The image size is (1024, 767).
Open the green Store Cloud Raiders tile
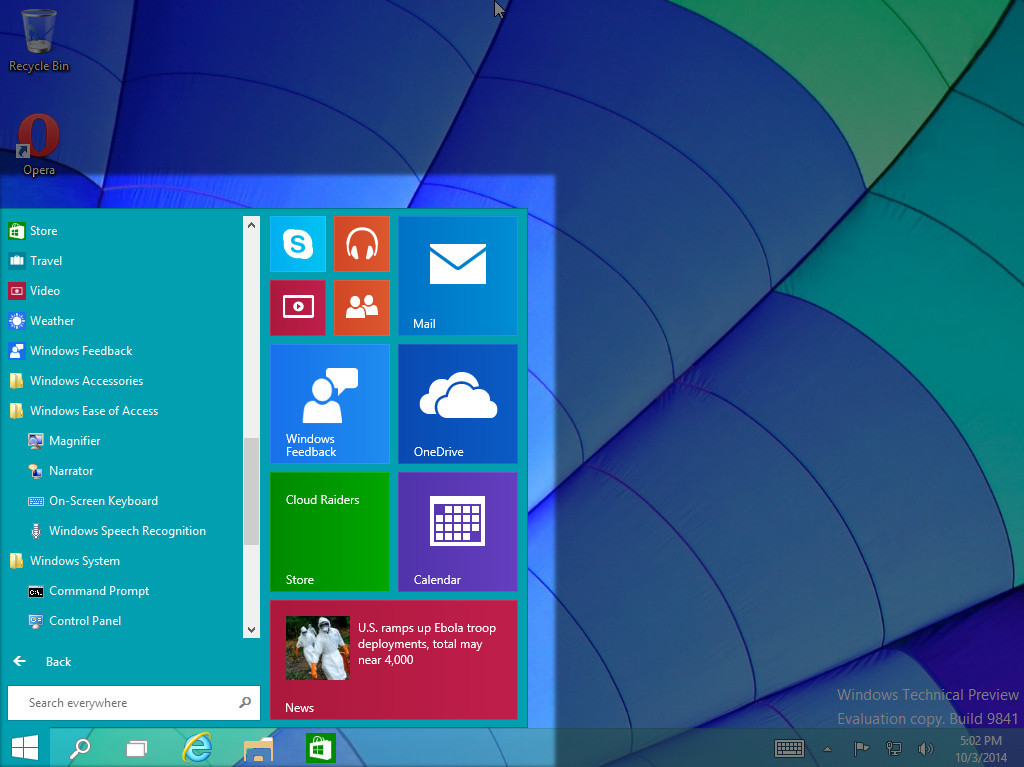point(330,532)
